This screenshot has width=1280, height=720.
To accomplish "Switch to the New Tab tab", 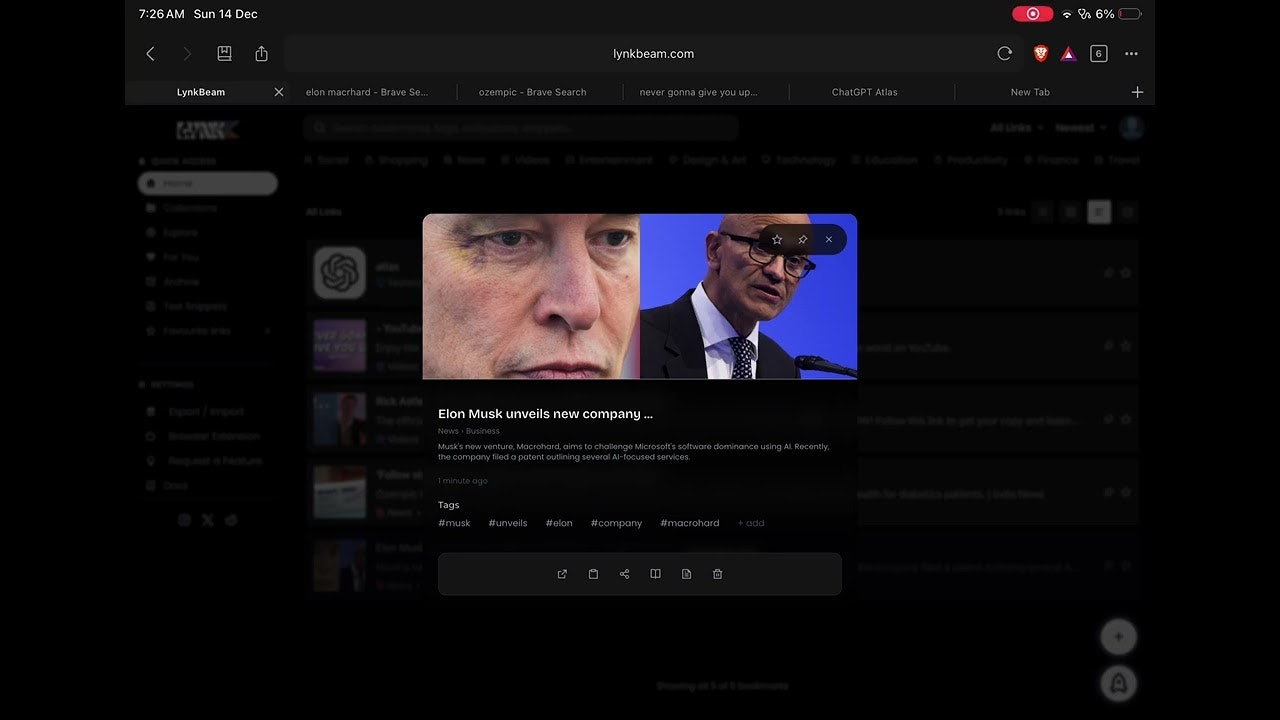I will (x=1030, y=92).
